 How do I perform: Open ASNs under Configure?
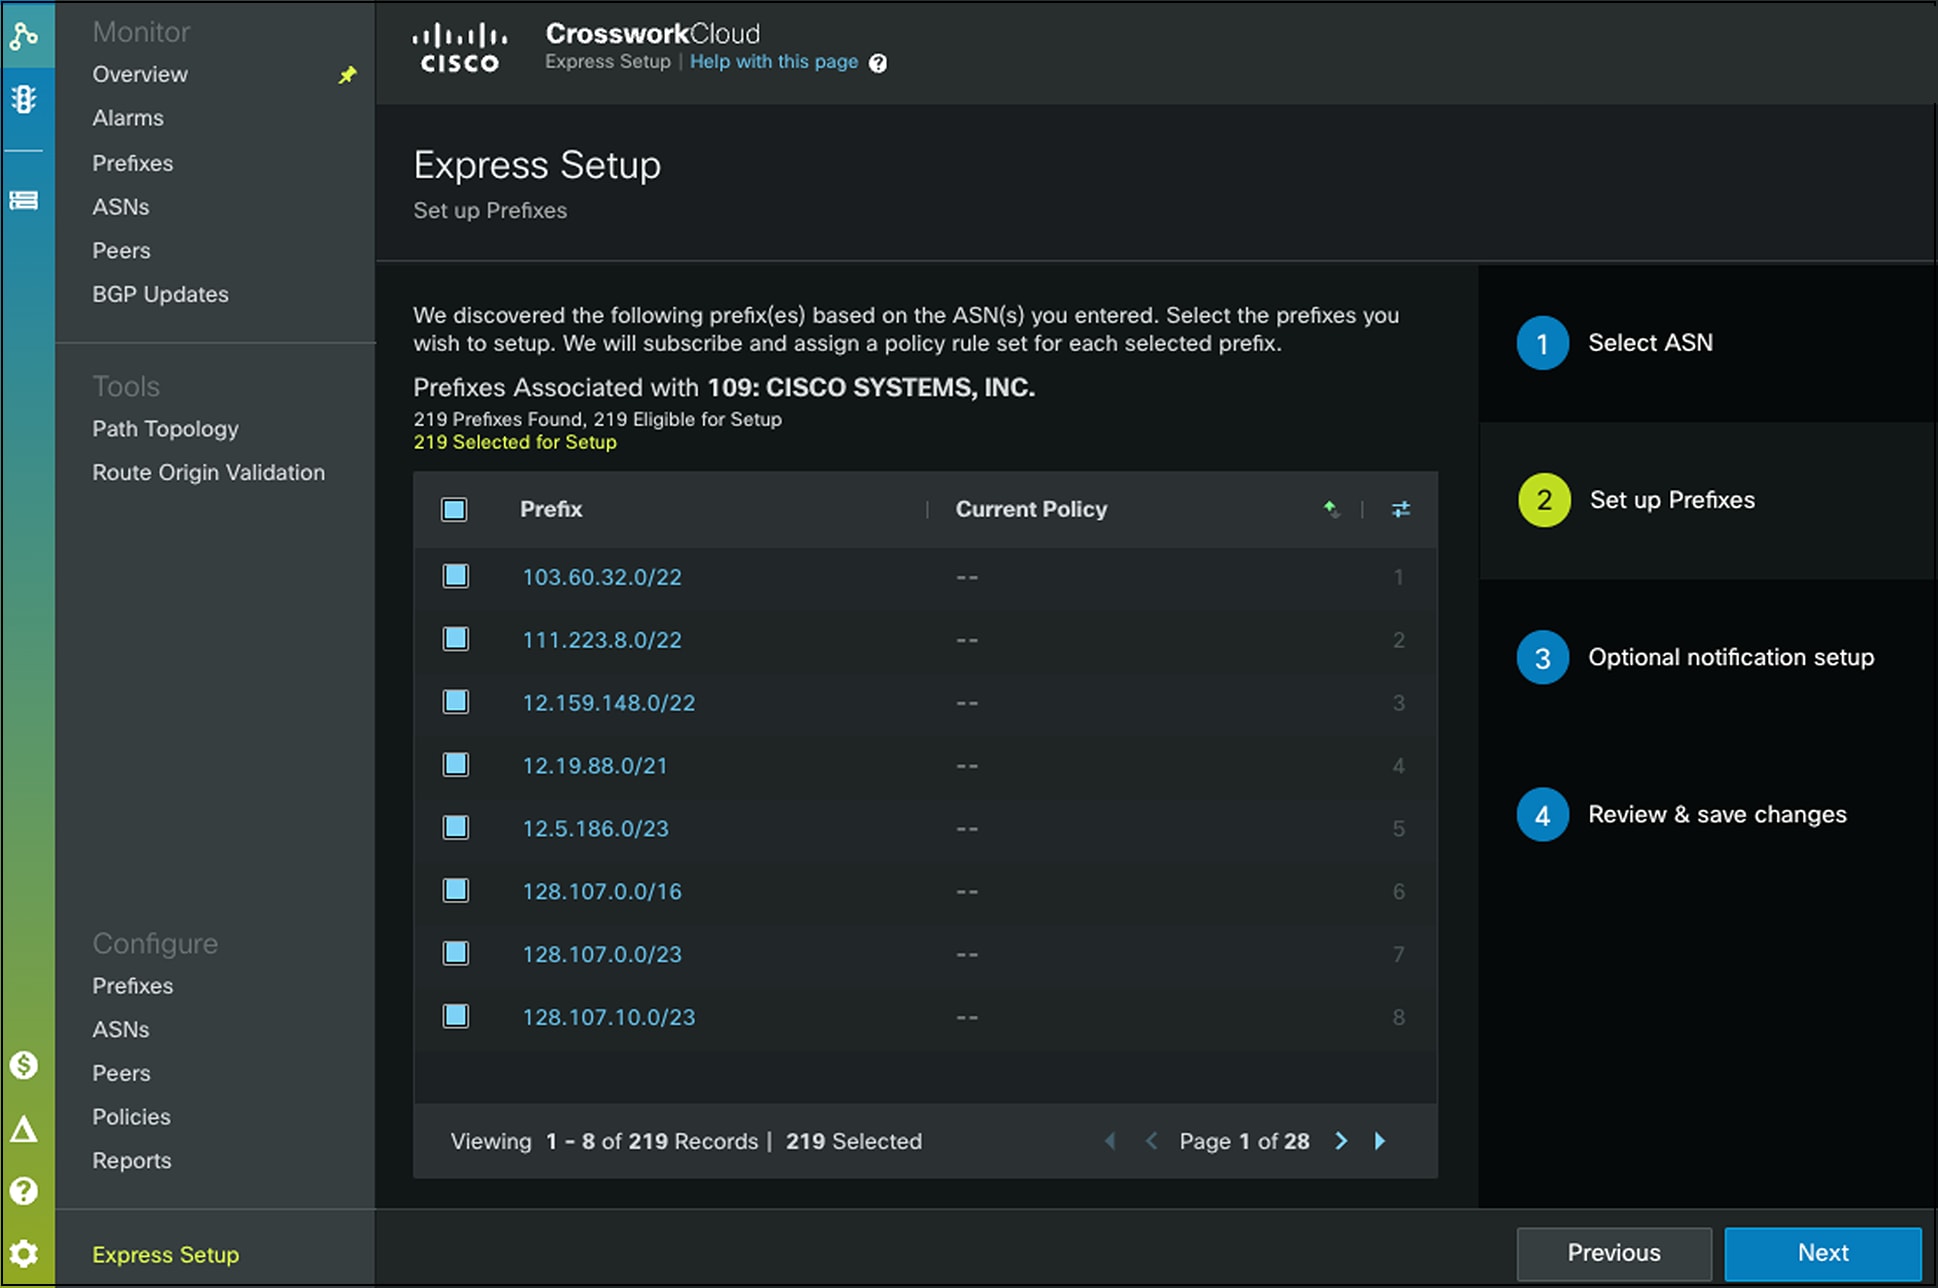(121, 1030)
